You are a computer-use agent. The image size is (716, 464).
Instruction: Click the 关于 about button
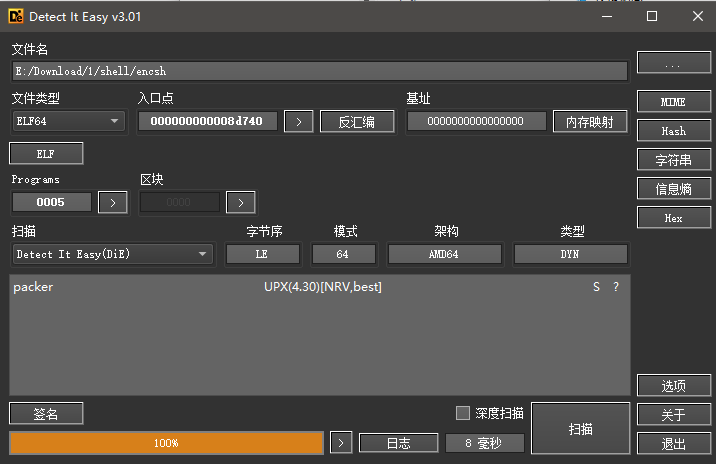(674, 415)
